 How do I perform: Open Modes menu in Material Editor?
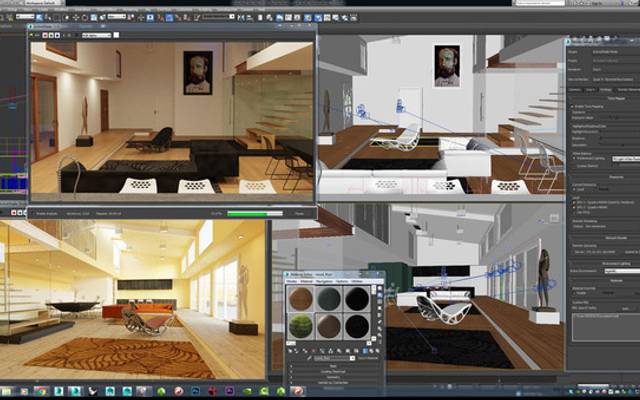tap(291, 282)
